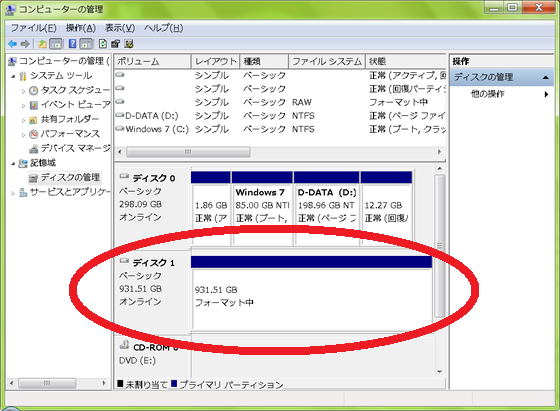Select volume row with 正常 (回復パーティション status
Screen dimensions: 560x411
280,89
